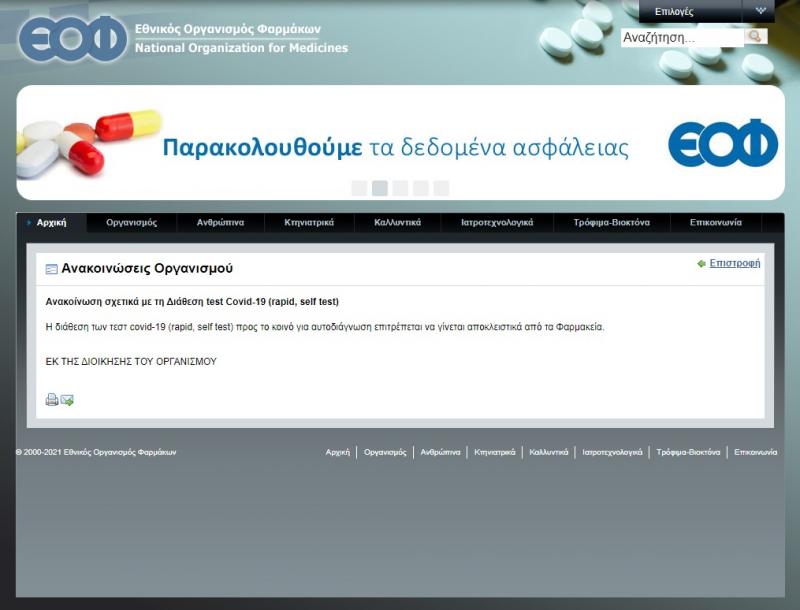
Task: Click the footer Αρχική link
Action: click(338, 452)
